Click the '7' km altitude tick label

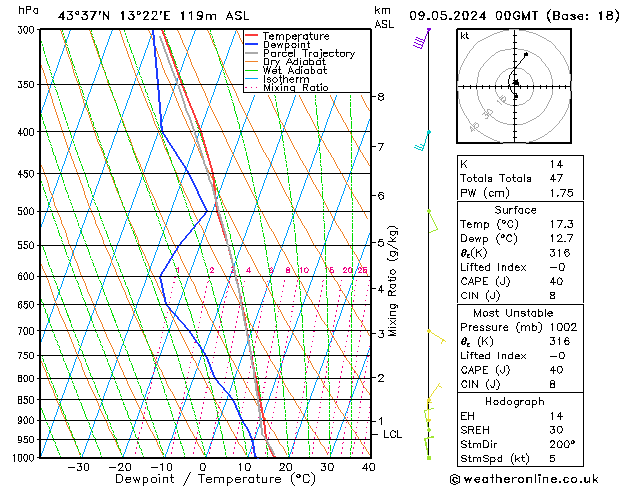coord(381,146)
